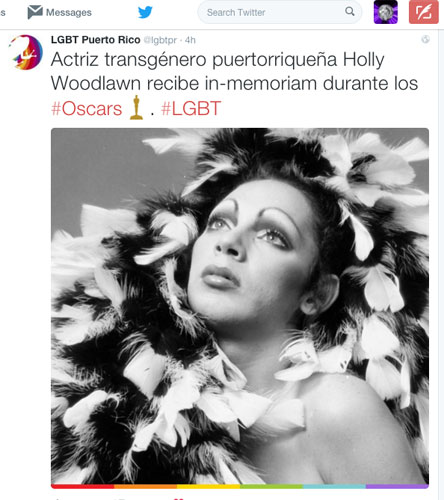Open the #LGBT hashtag
Screen dimensions: 444x500
(191, 109)
